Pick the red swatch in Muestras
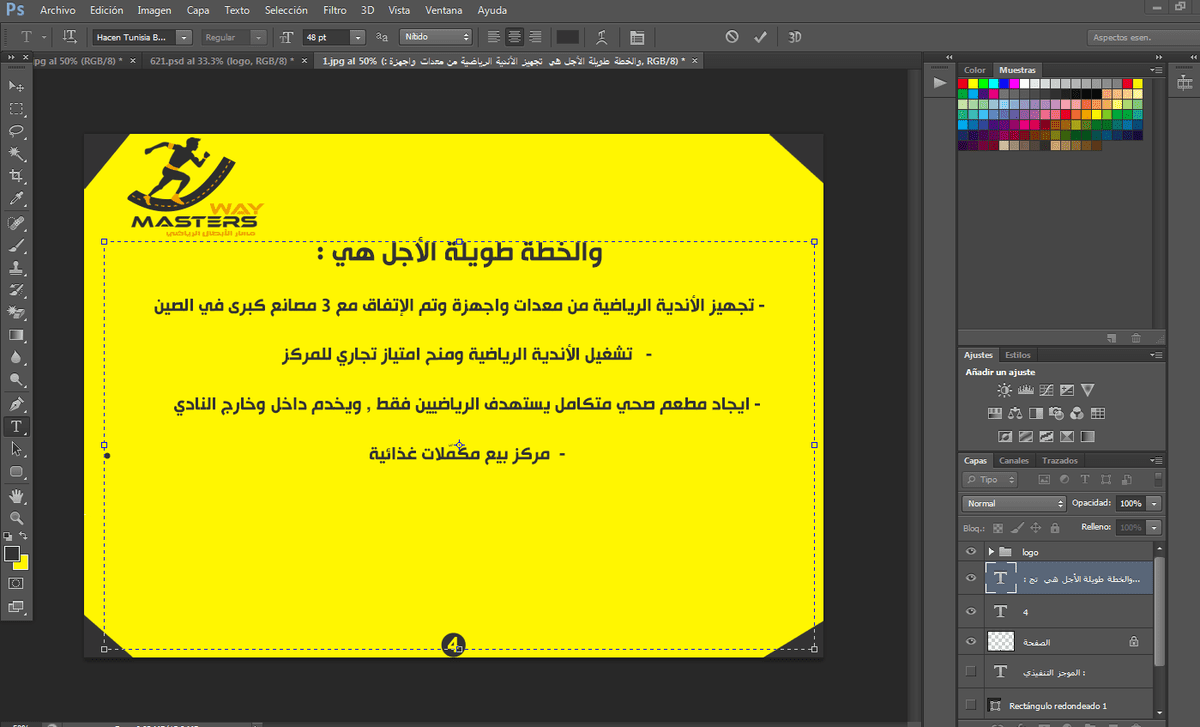The height and width of the screenshot is (727, 1200). click(x=963, y=84)
